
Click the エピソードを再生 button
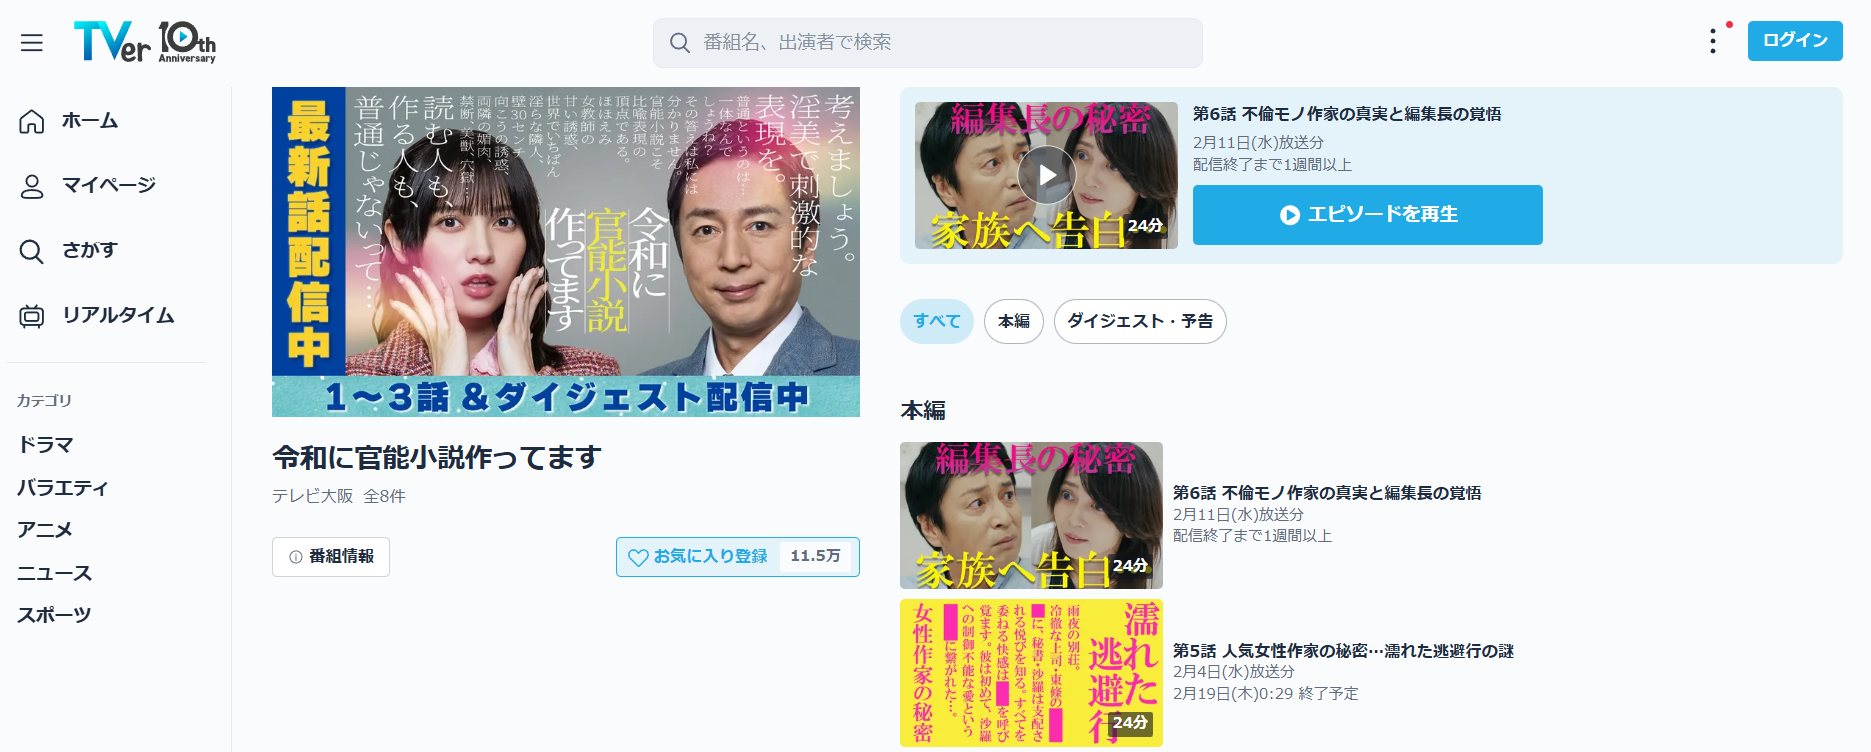point(1367,215)
